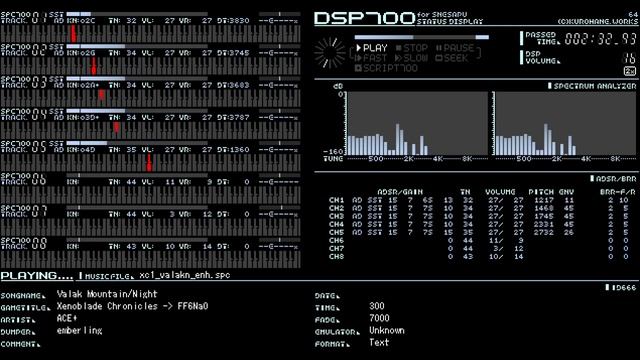Click the CH8 row label in ADSR table
640x360 pixels.
click(x=336, y=256)
